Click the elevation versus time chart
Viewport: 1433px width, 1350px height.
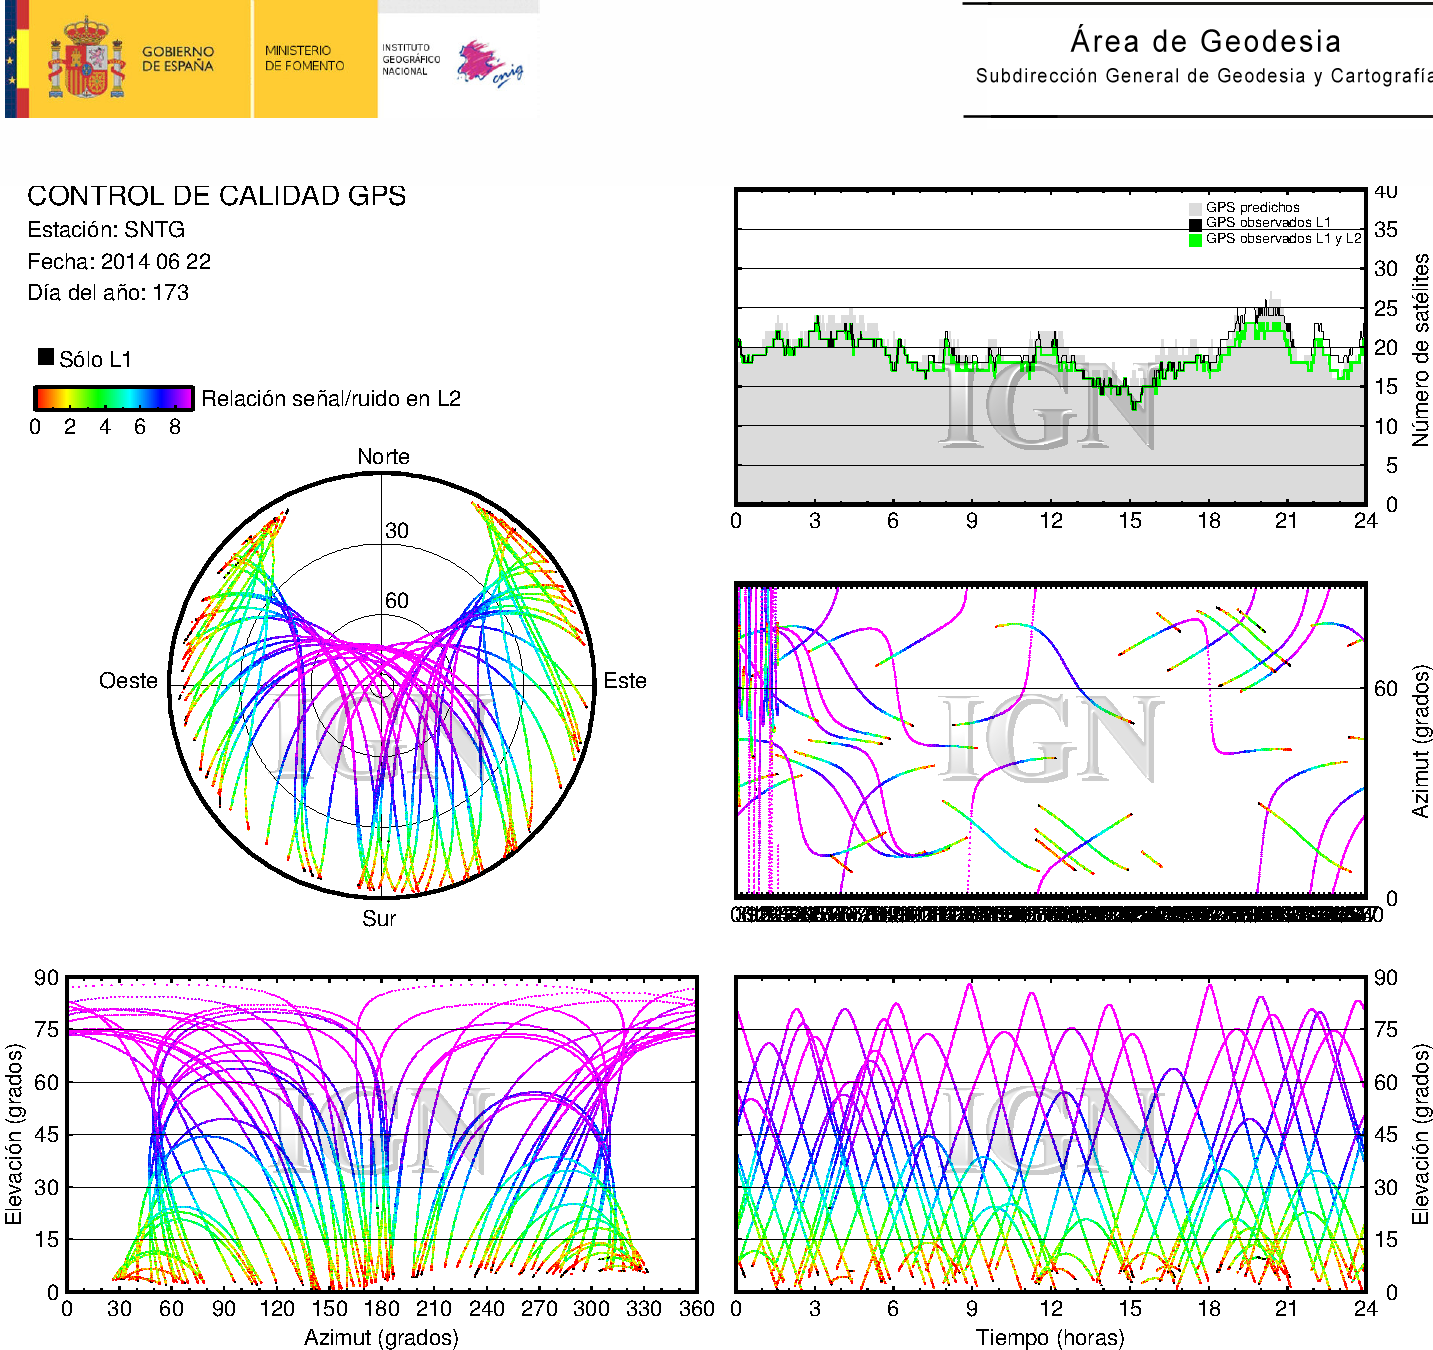click(1051, 1134)
